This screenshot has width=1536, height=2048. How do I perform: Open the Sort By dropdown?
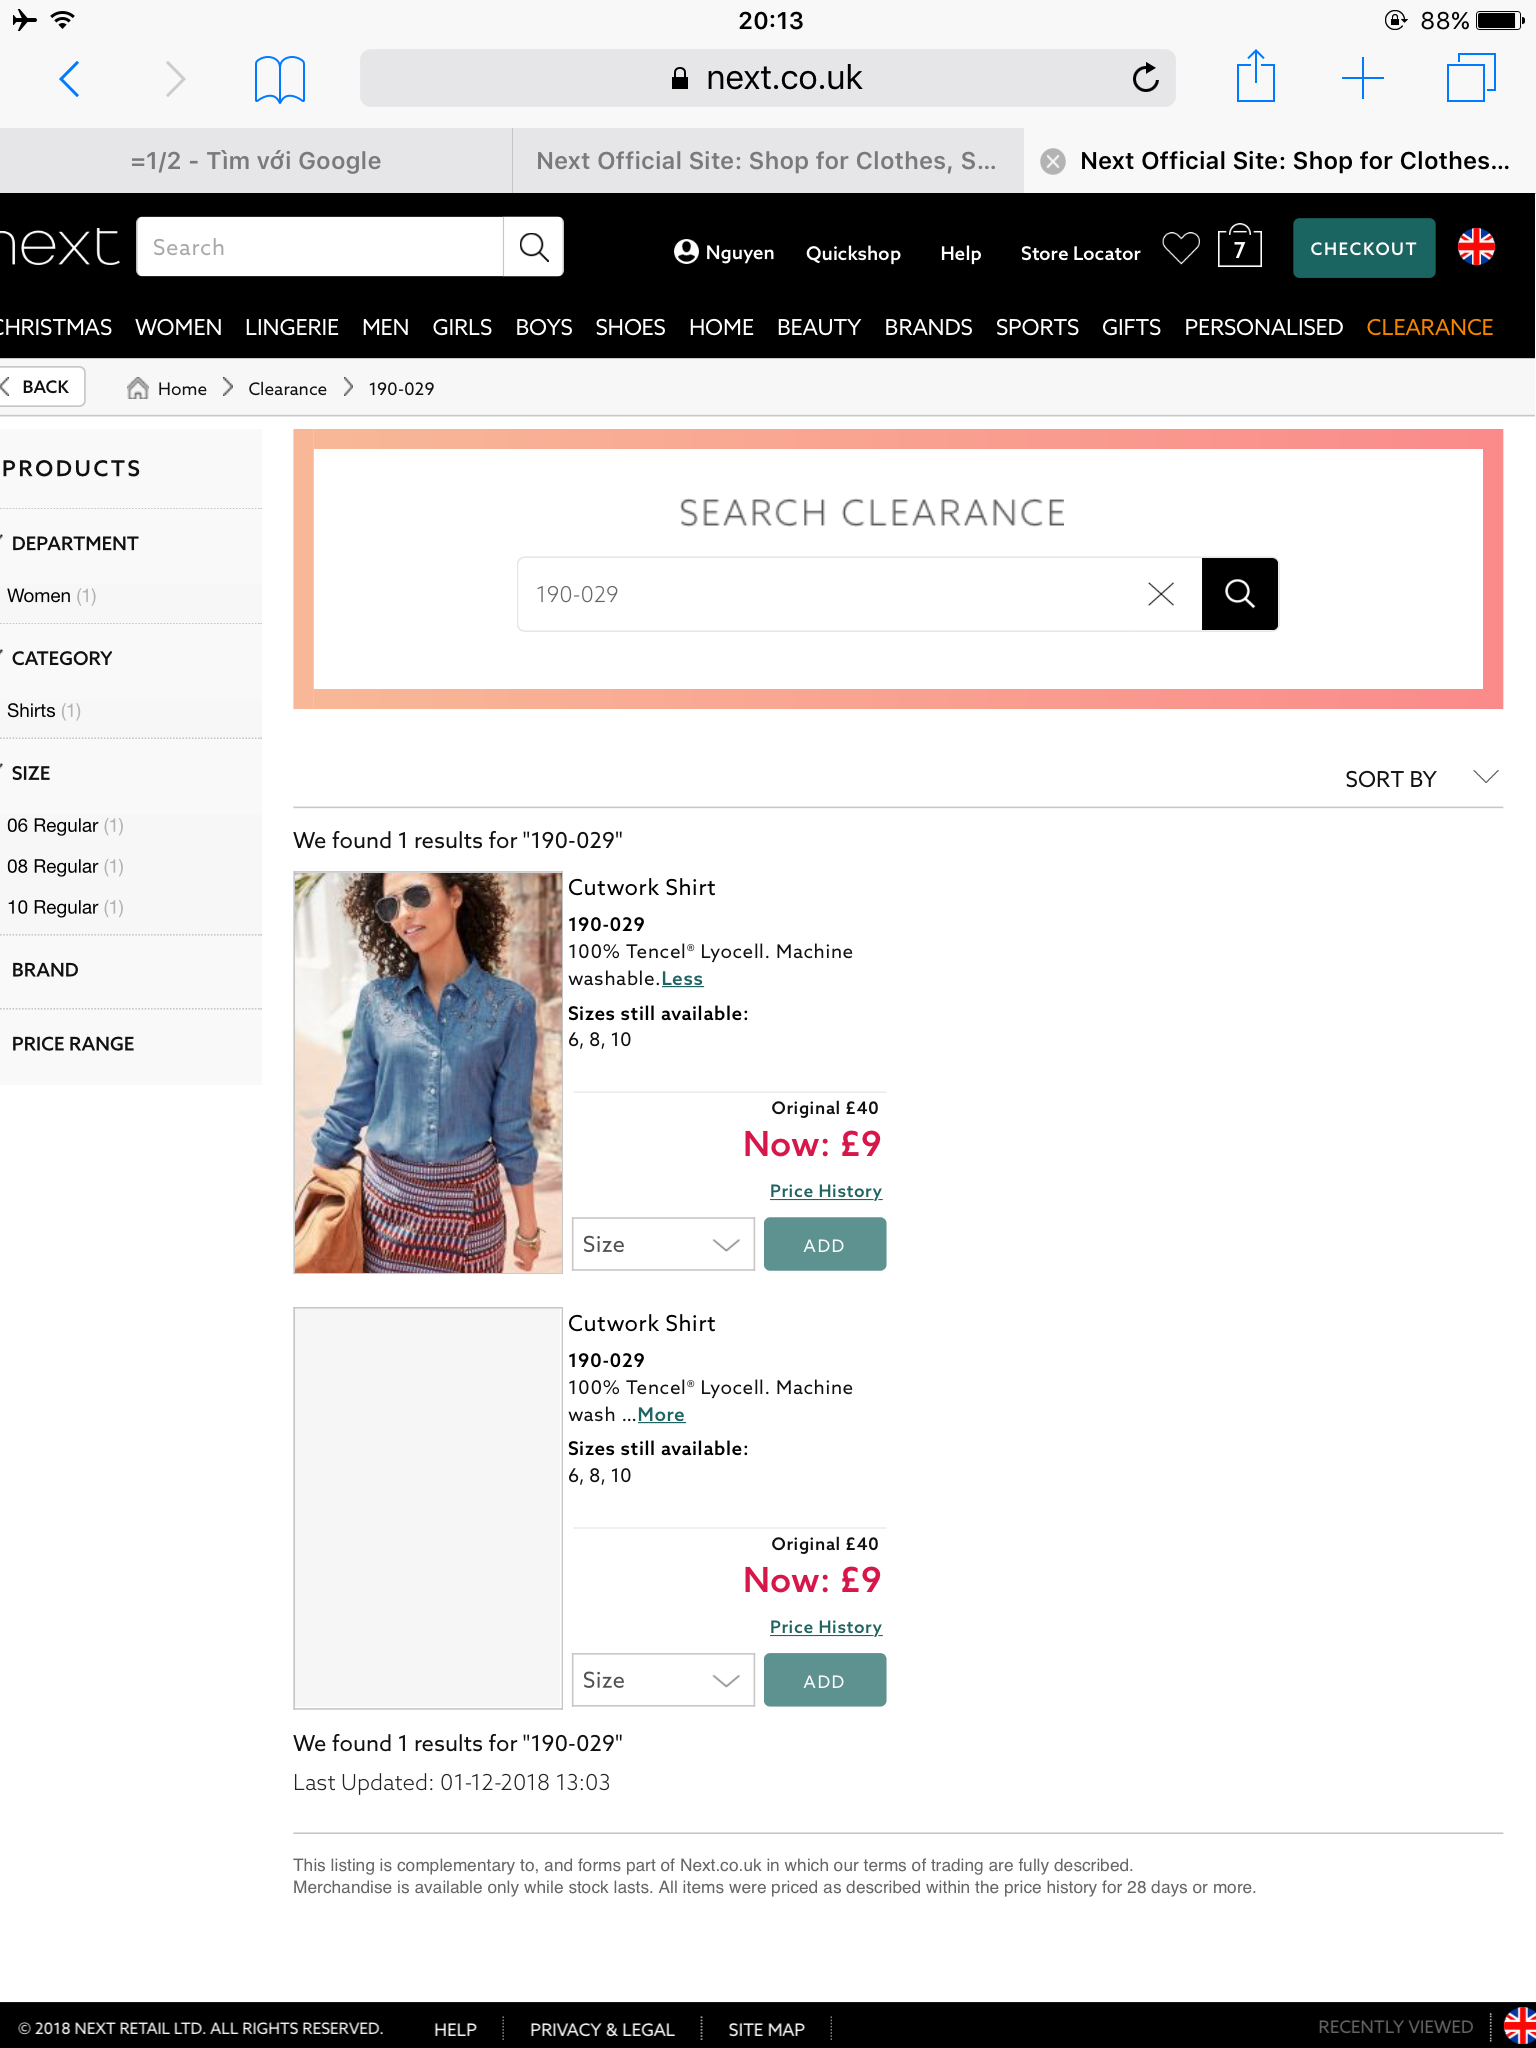click(x=1420, y=779)
